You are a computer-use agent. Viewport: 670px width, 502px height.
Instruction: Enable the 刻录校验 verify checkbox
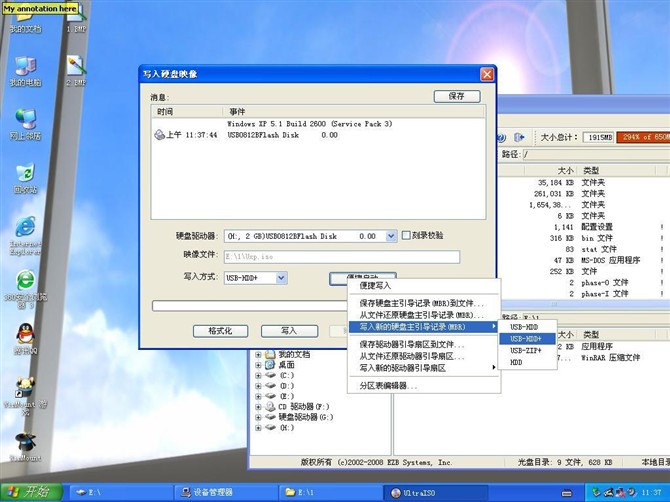[406, 236]
